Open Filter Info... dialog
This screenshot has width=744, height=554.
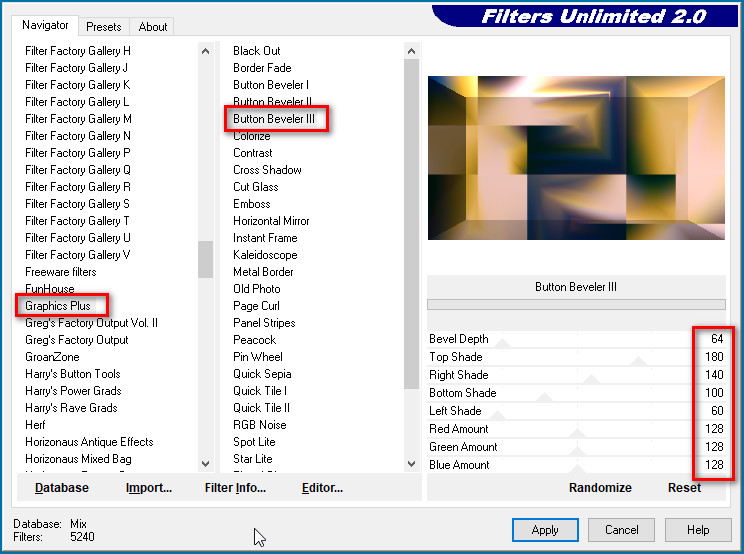235,488
